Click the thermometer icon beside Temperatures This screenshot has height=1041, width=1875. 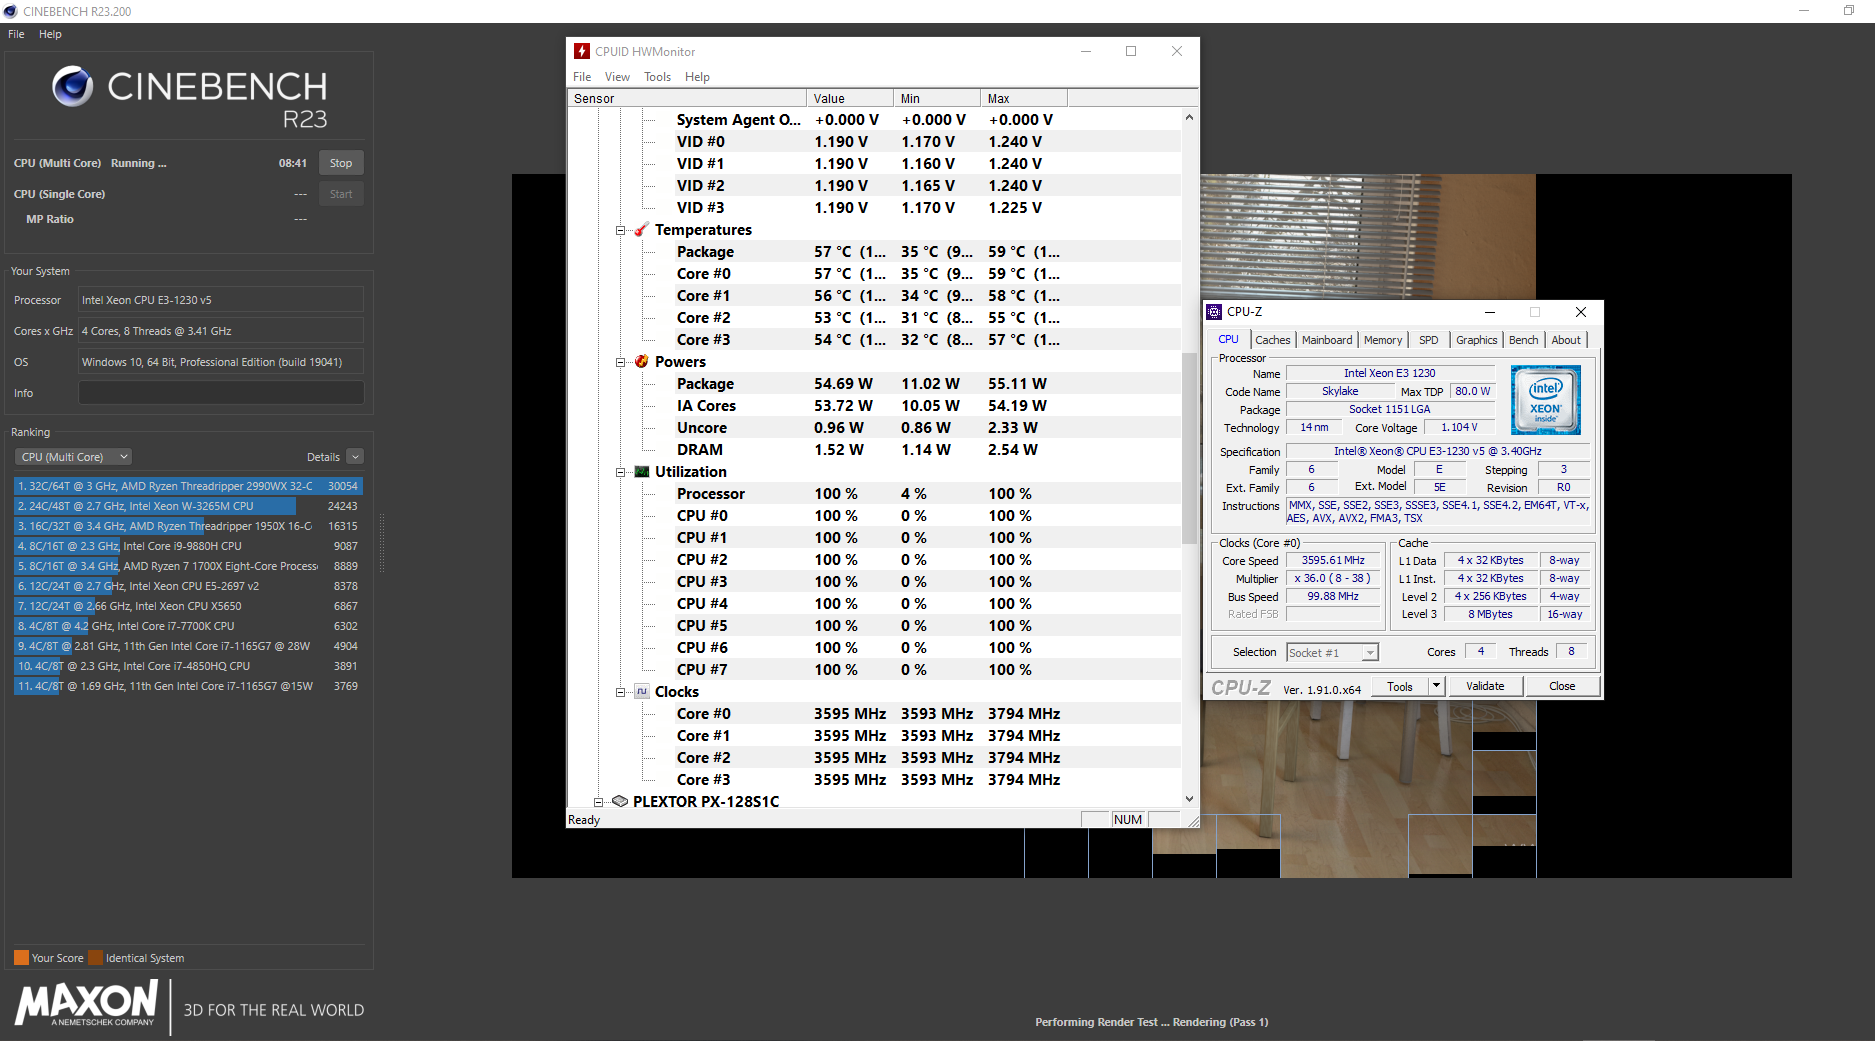(642, 230)
